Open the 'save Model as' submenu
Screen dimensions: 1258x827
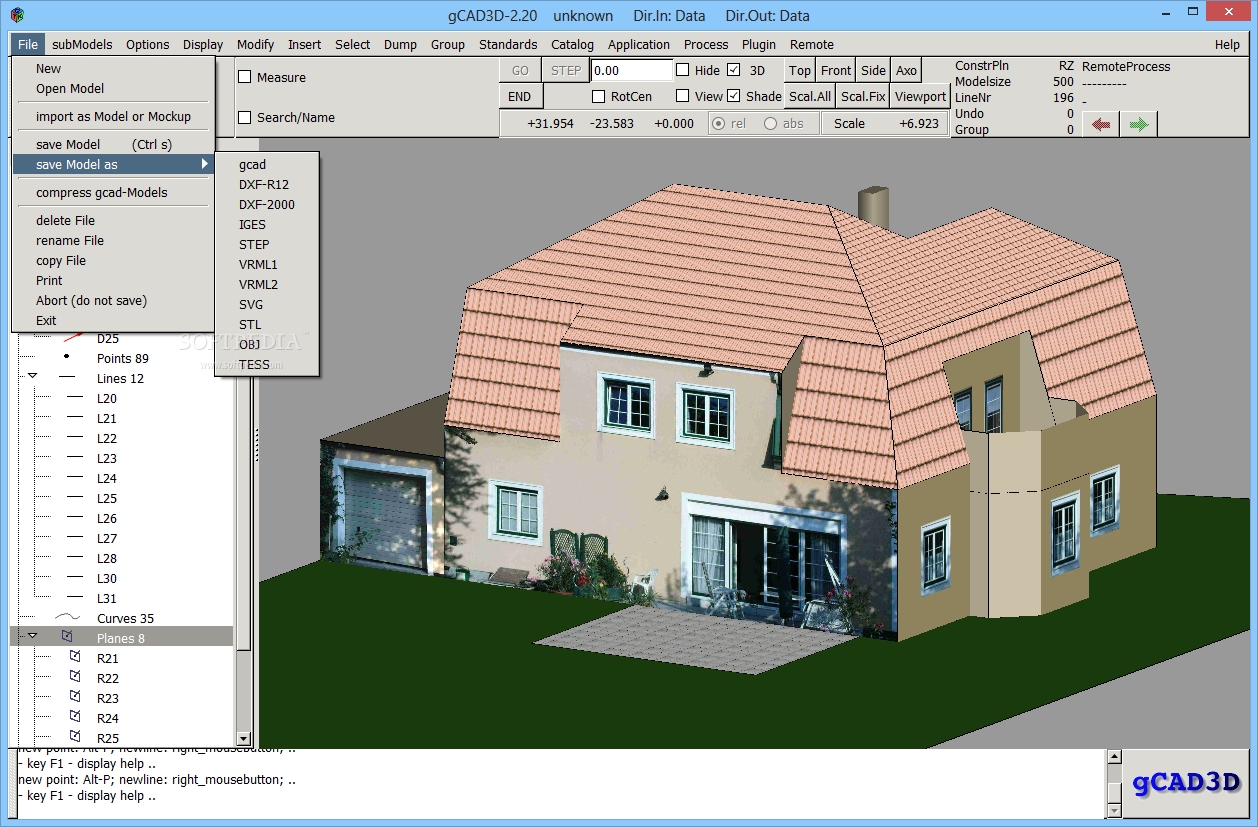click(x=114, y=164)
